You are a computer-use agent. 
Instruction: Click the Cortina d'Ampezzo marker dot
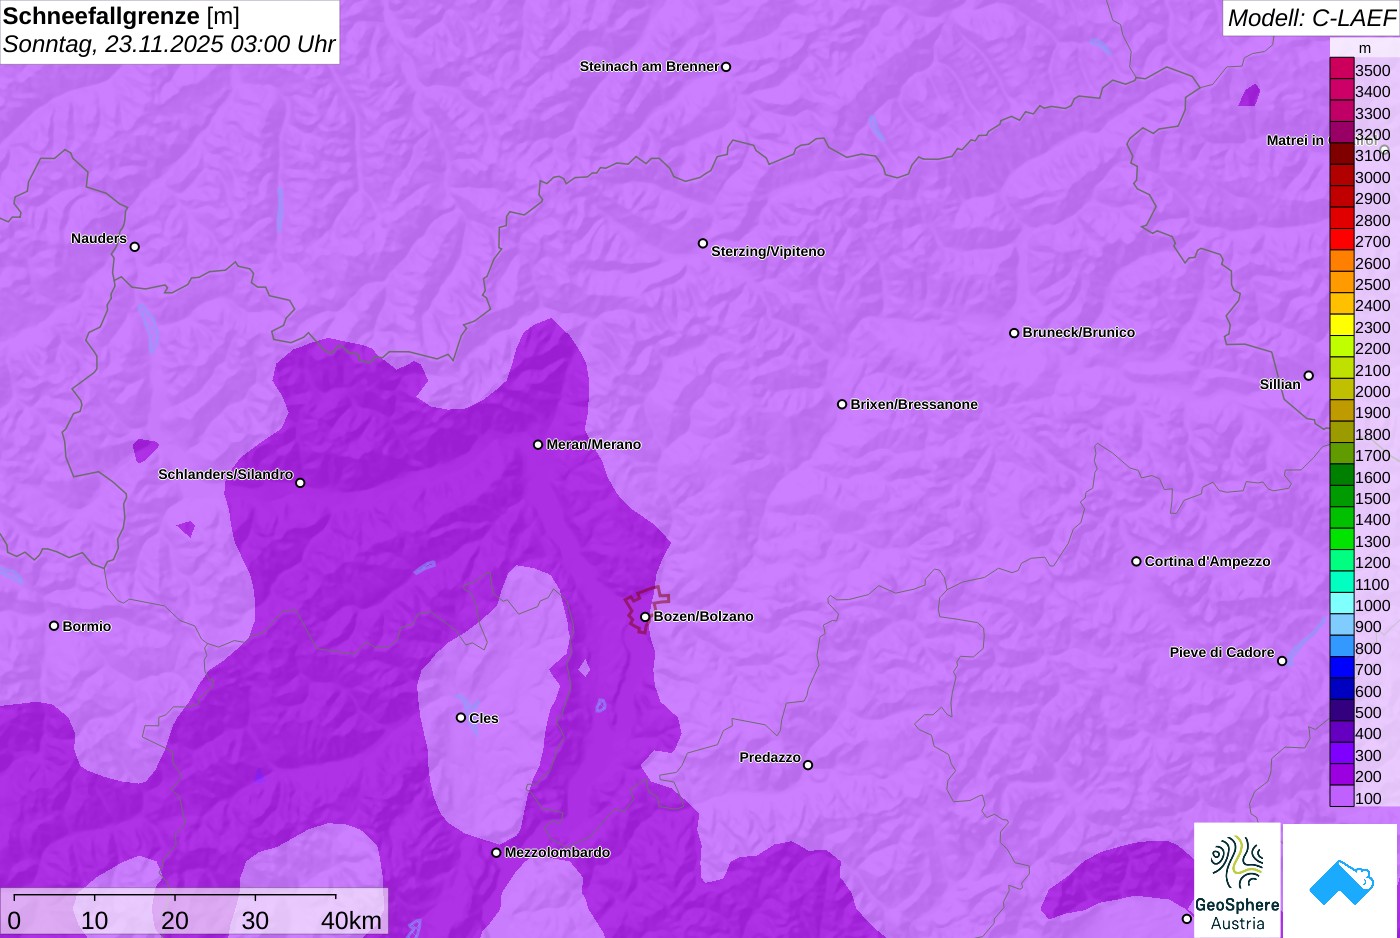coord(1136,562)
